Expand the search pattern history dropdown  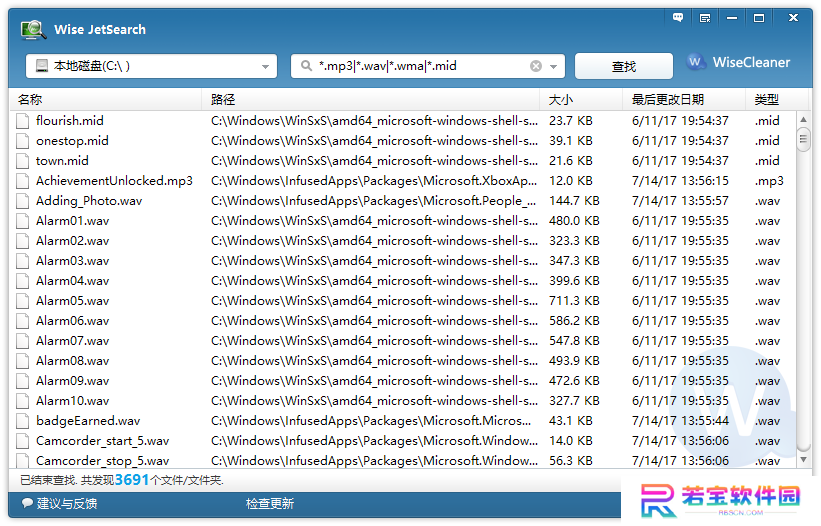click(x=553, y=66)
